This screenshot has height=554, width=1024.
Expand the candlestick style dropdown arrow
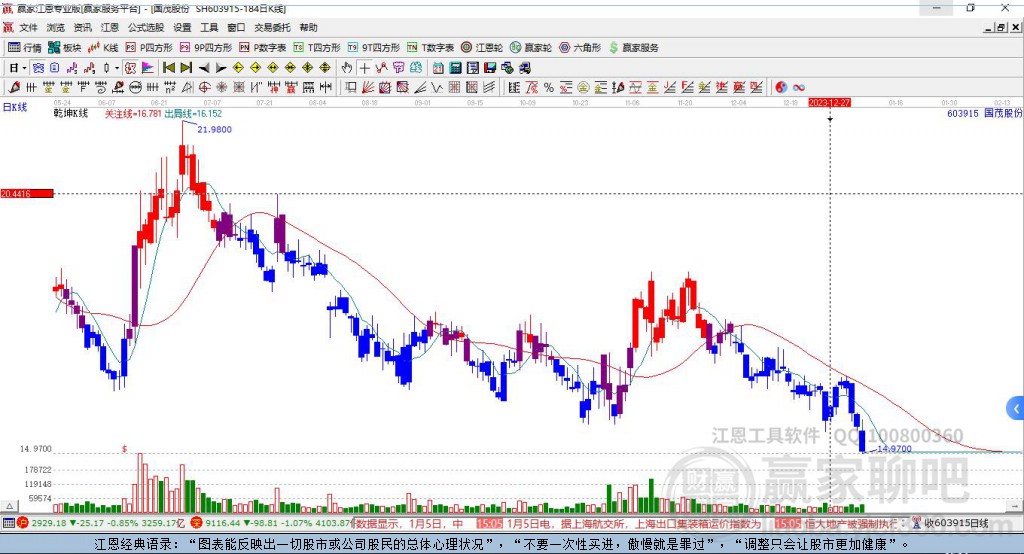click(x=118, y=68)
